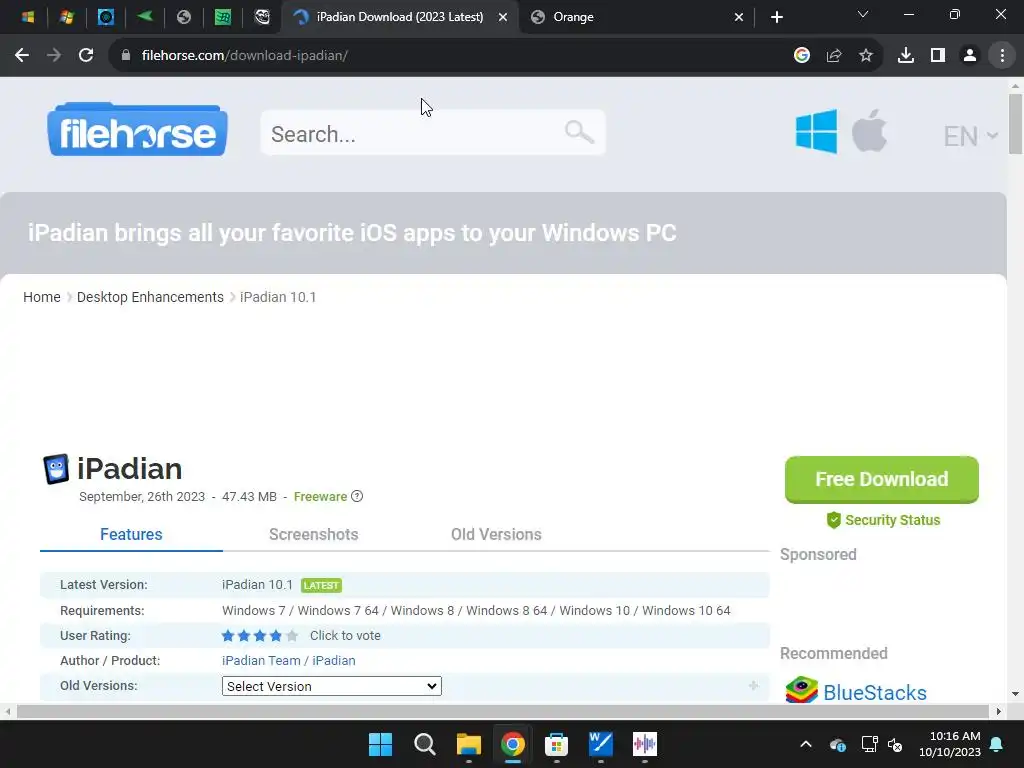Viewport: 1024px width, 768px height.
Task: Click the second pinned browser tab
Action: point(66,17)
